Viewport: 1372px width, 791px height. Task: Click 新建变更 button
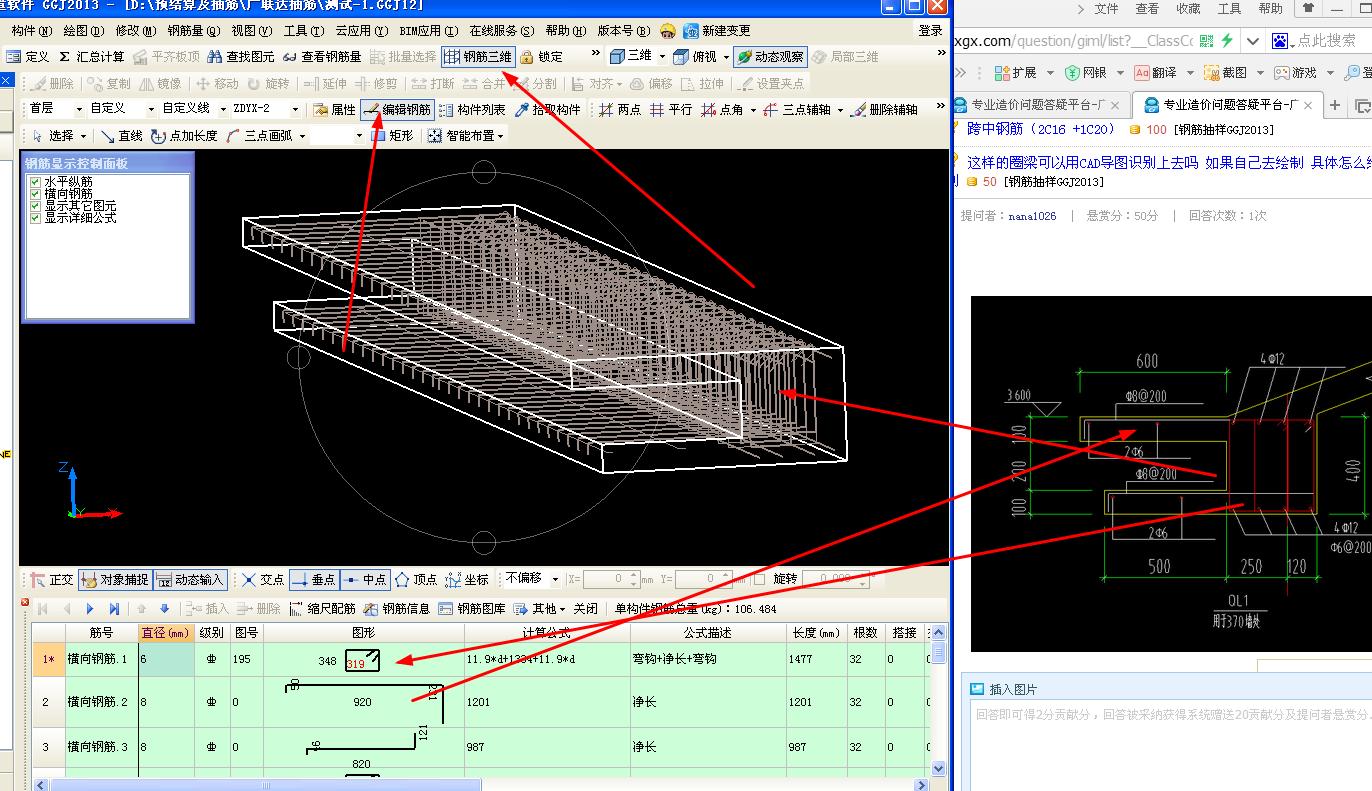point(717,31)
